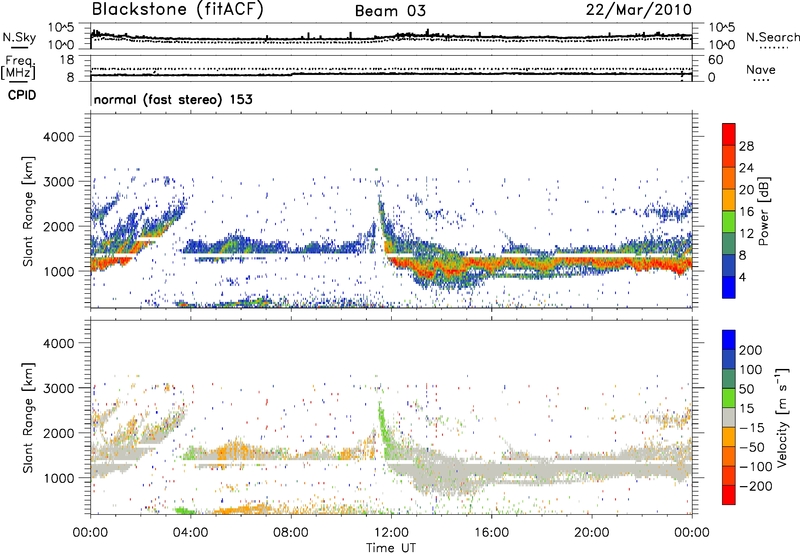Click the red top segment of the Power colorbar
This screenshot has width=800, height=554.
[729, 134]
